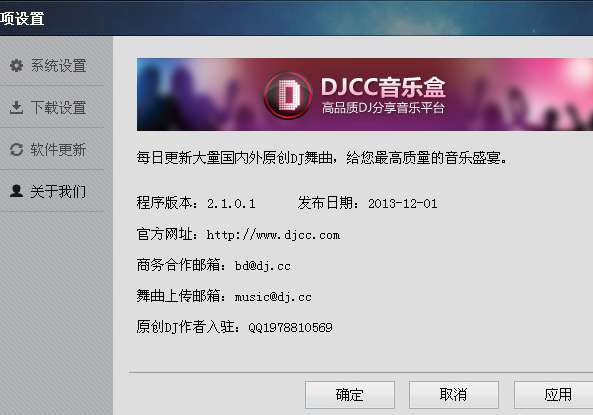Select the 关于我们 tab

(x=52, y=191)
